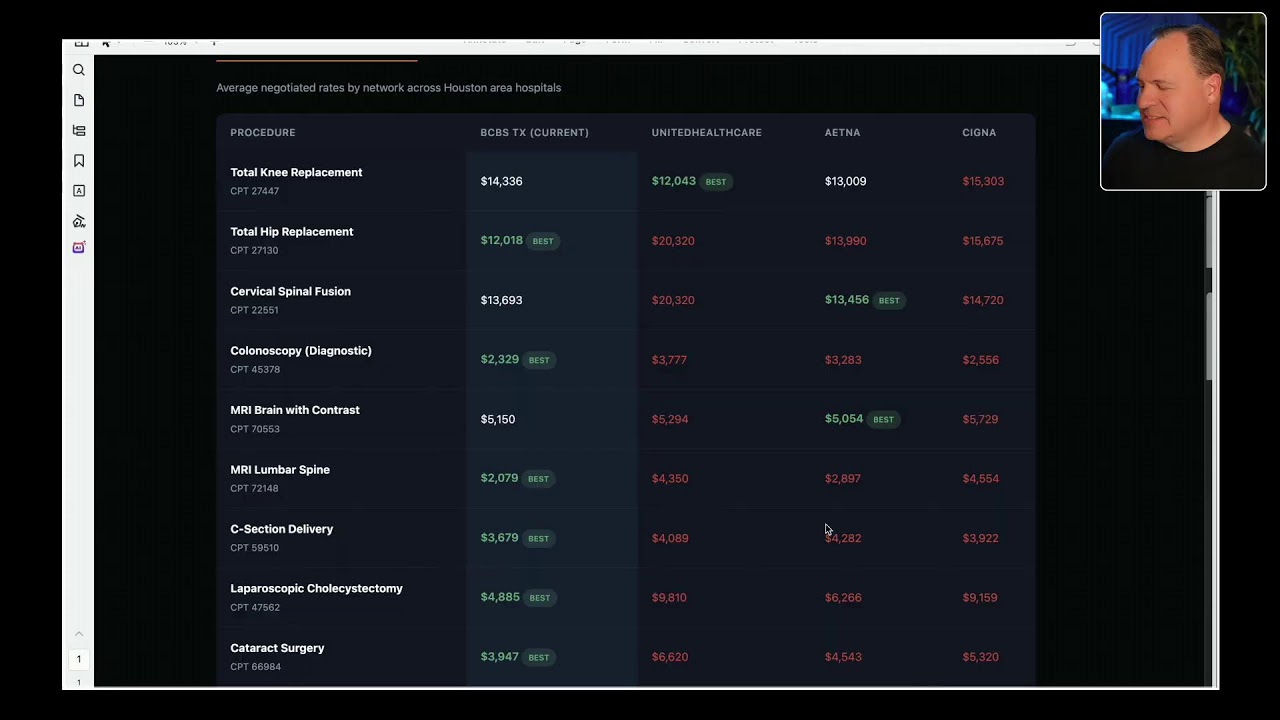This screenshot has height=720, width=1280.
Task: Click the $3,922 Cigna C-section rate
Action: coord(980,538)
